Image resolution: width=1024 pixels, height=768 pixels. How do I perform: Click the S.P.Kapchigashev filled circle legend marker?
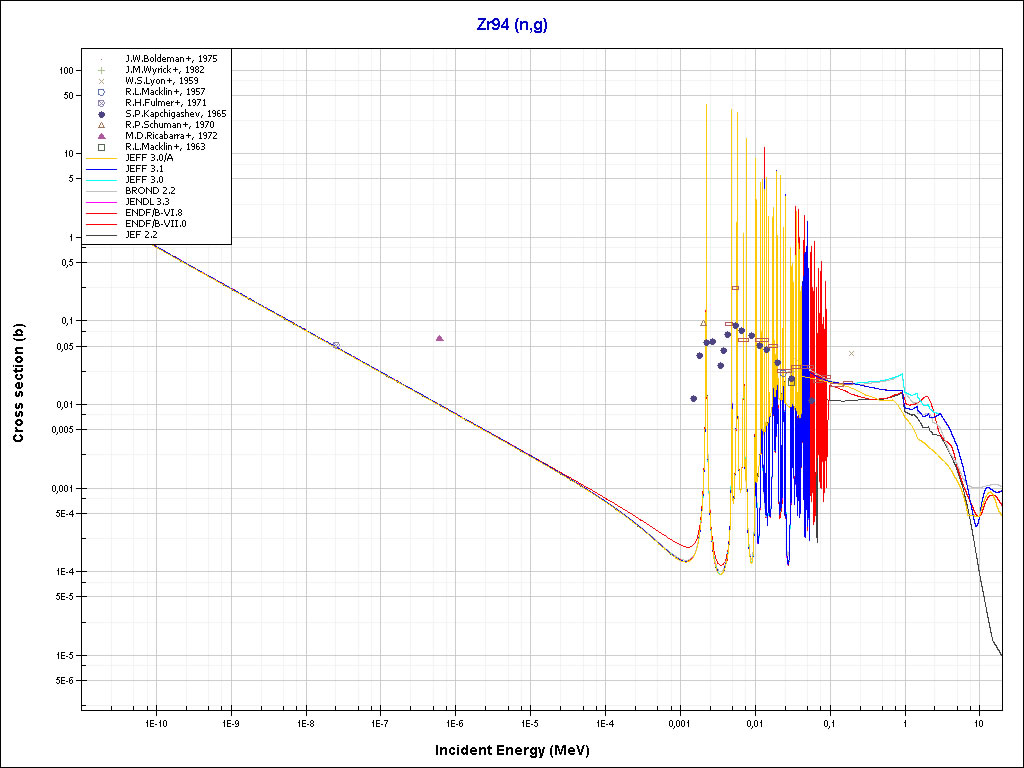coord(102,114)
